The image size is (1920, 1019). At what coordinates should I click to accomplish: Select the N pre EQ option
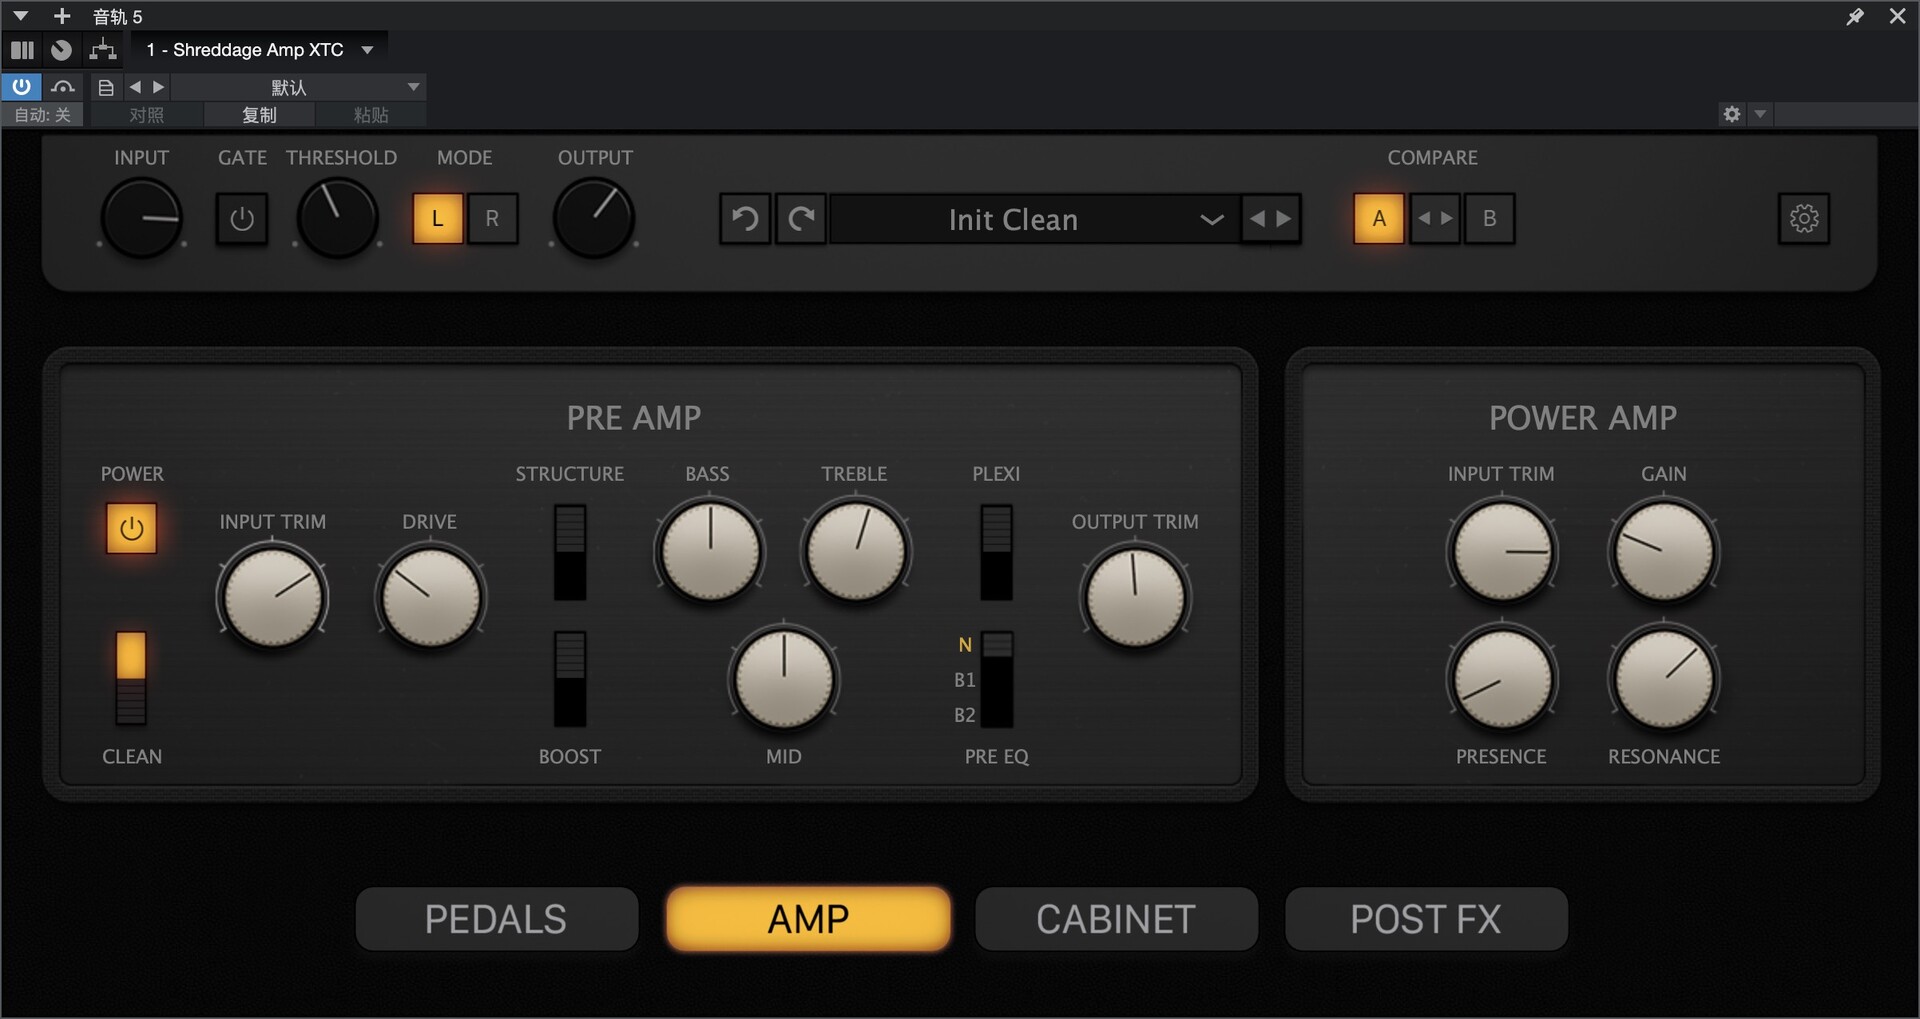click(965, 645)
